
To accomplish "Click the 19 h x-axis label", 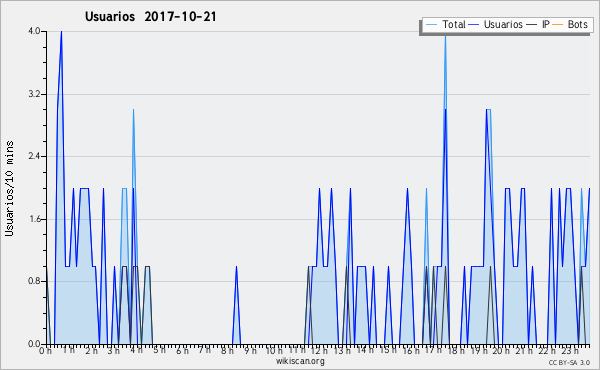I will click(479, 351).
